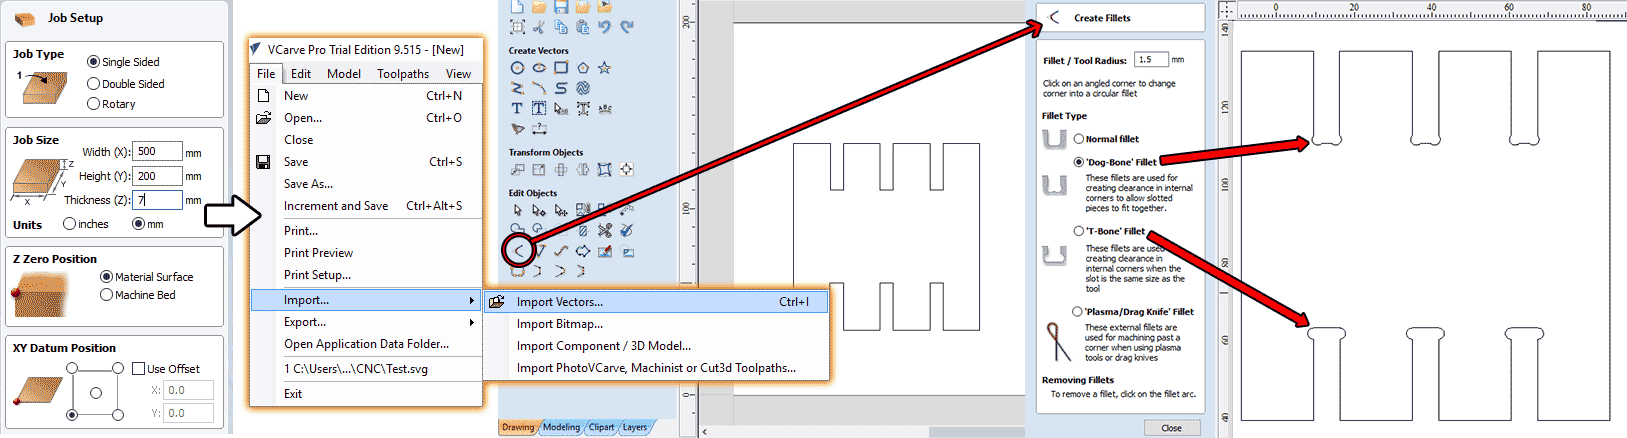Select the Draw Polygon tool
The image size is (1627, 438).
tap(583, 67)
